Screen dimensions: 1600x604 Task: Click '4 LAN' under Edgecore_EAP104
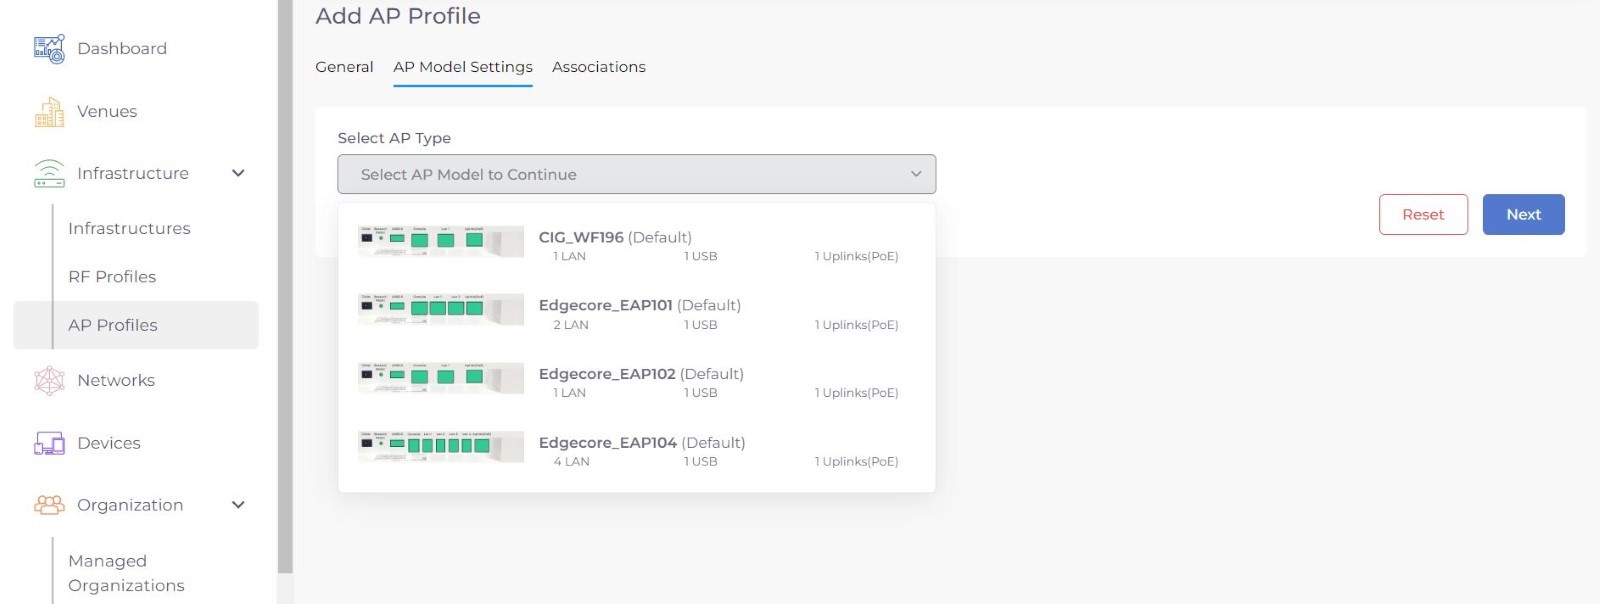pyautogui.click(x=572, y=462)
